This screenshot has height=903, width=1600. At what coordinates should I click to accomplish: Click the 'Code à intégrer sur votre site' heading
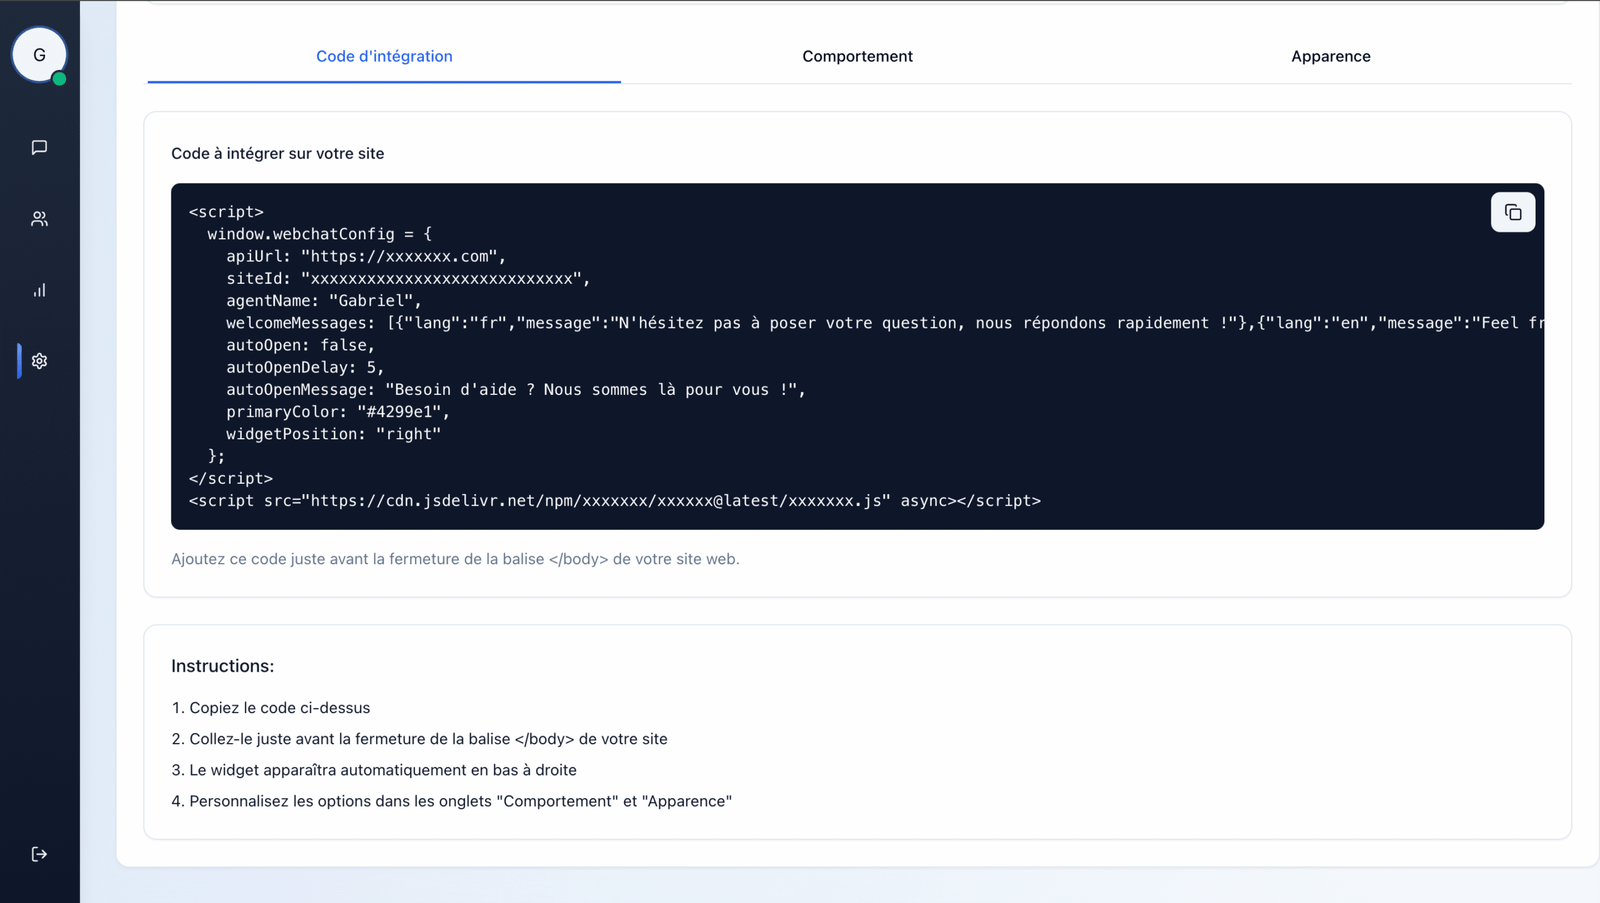pos(277,153)
